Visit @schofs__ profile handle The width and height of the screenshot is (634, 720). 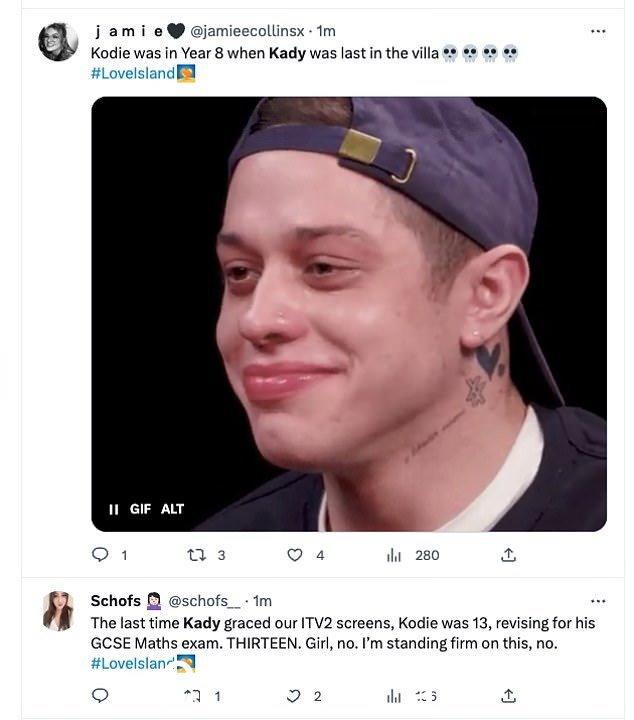click(204, 601)
